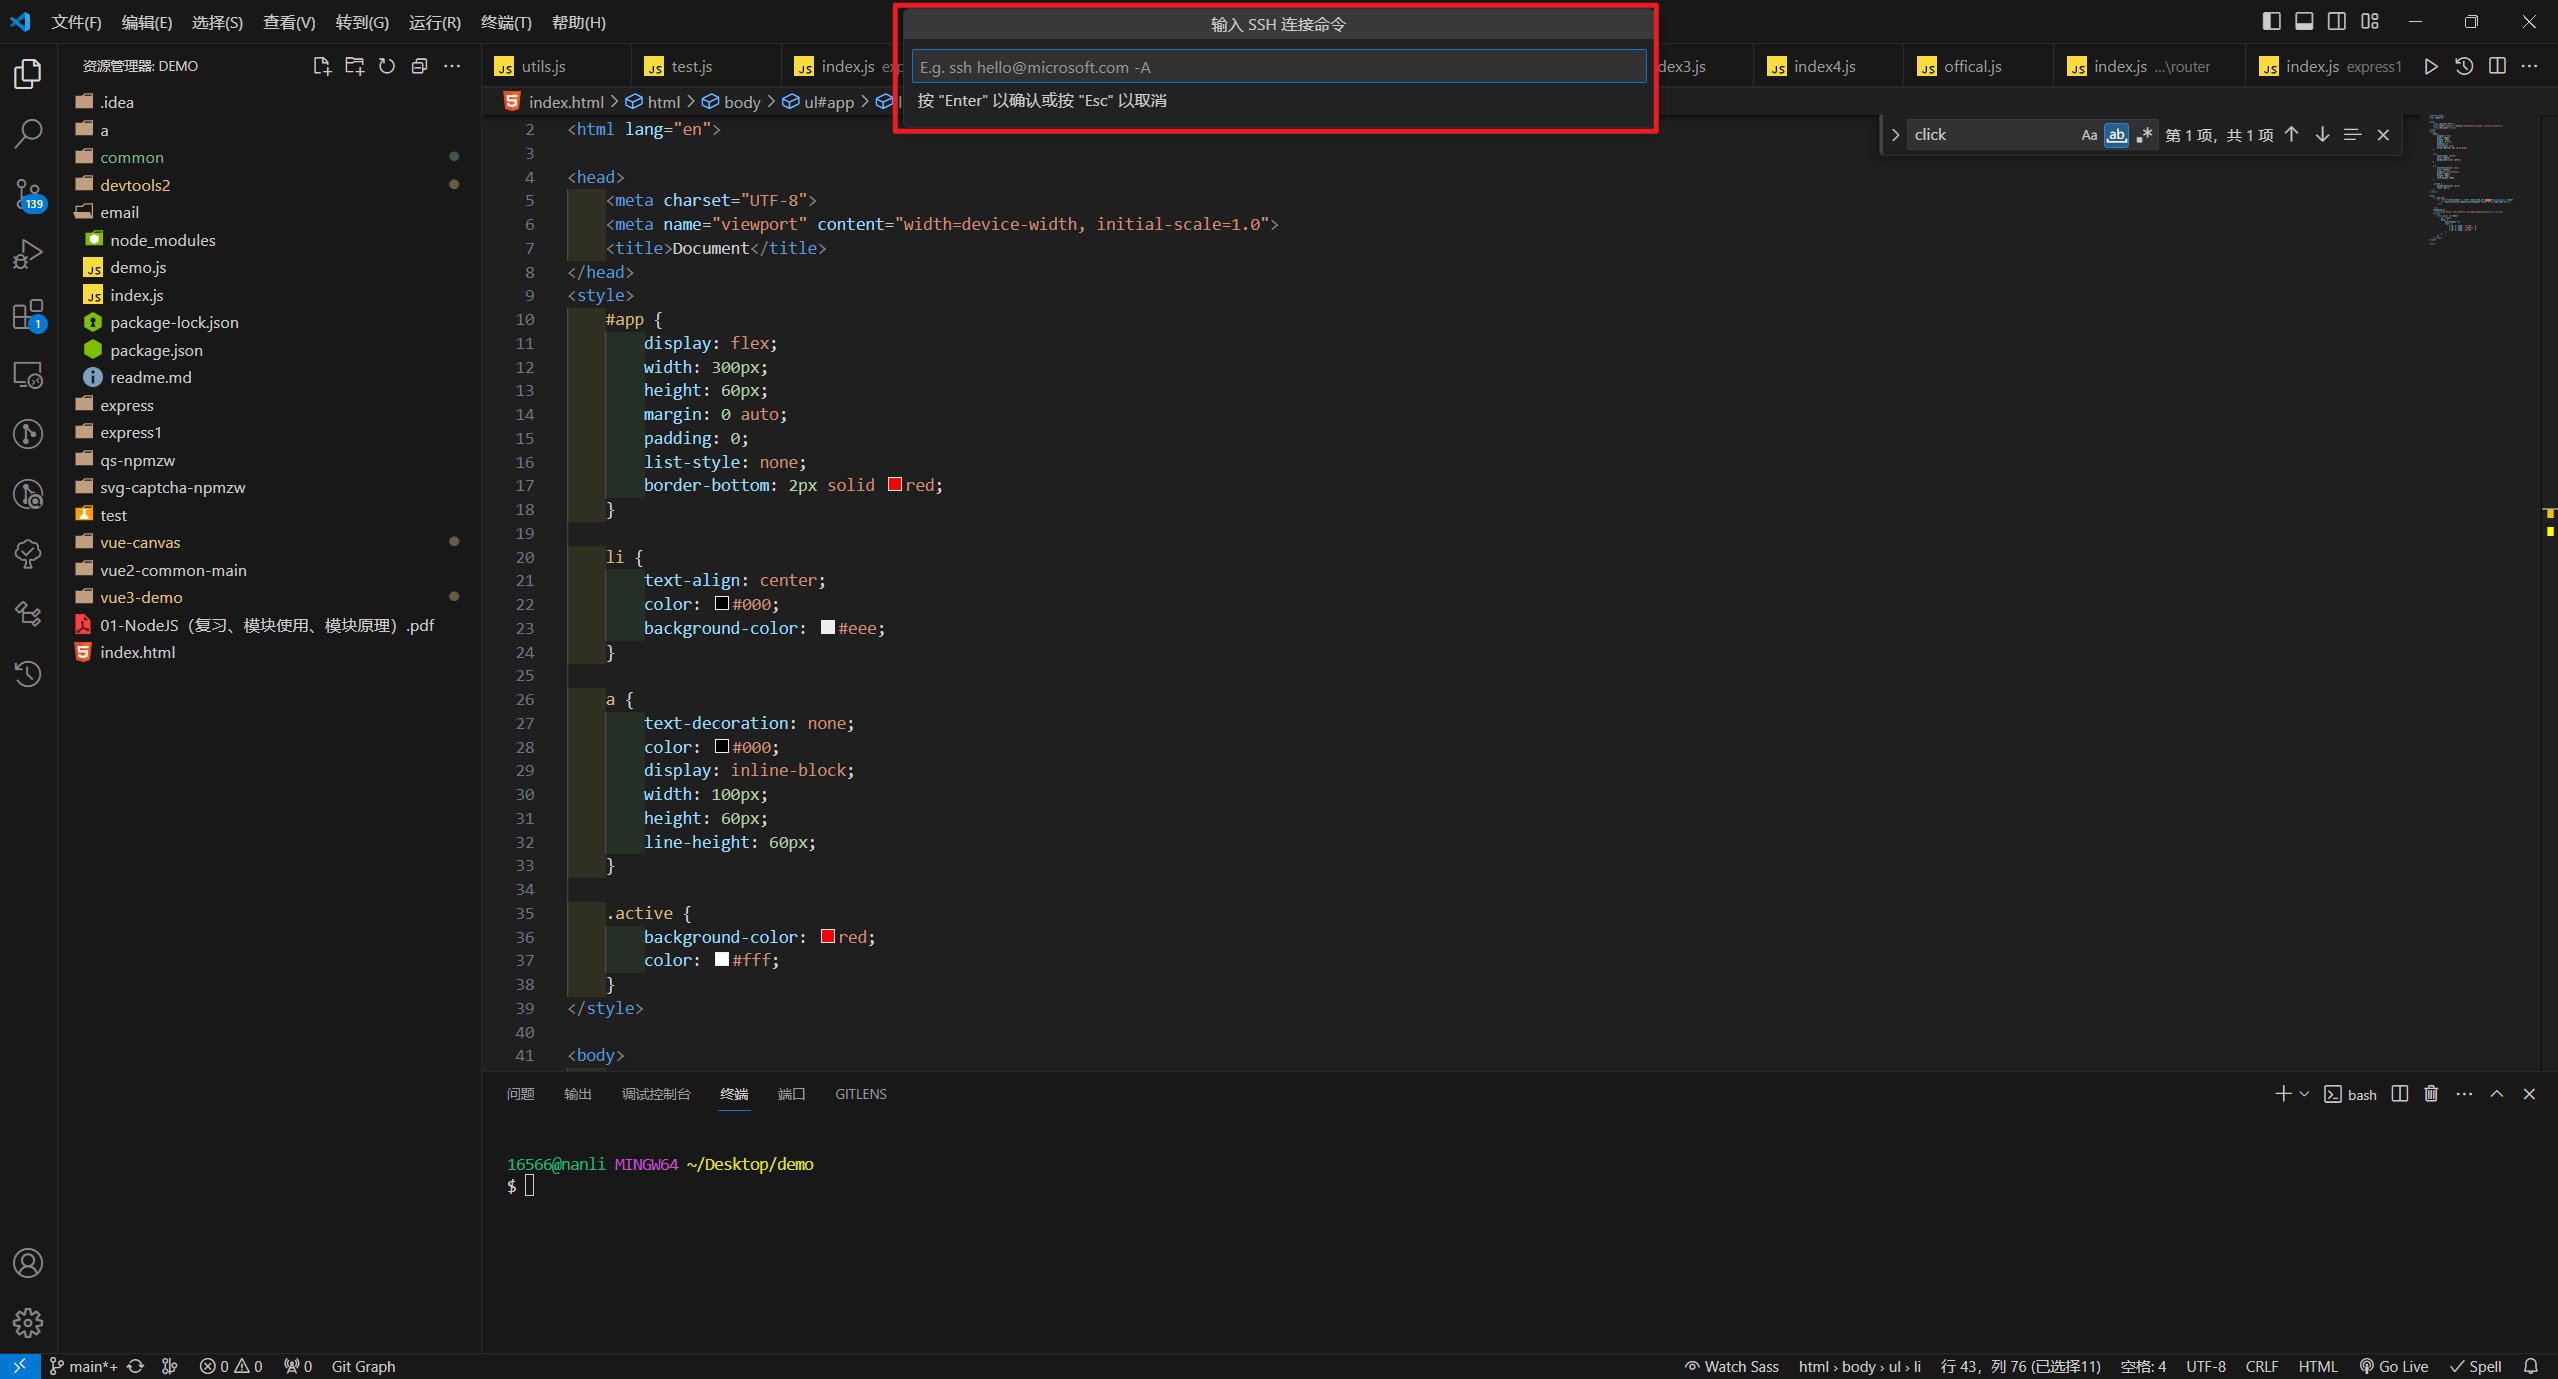Open the Extensions view icon

click(x=28, y=315)
